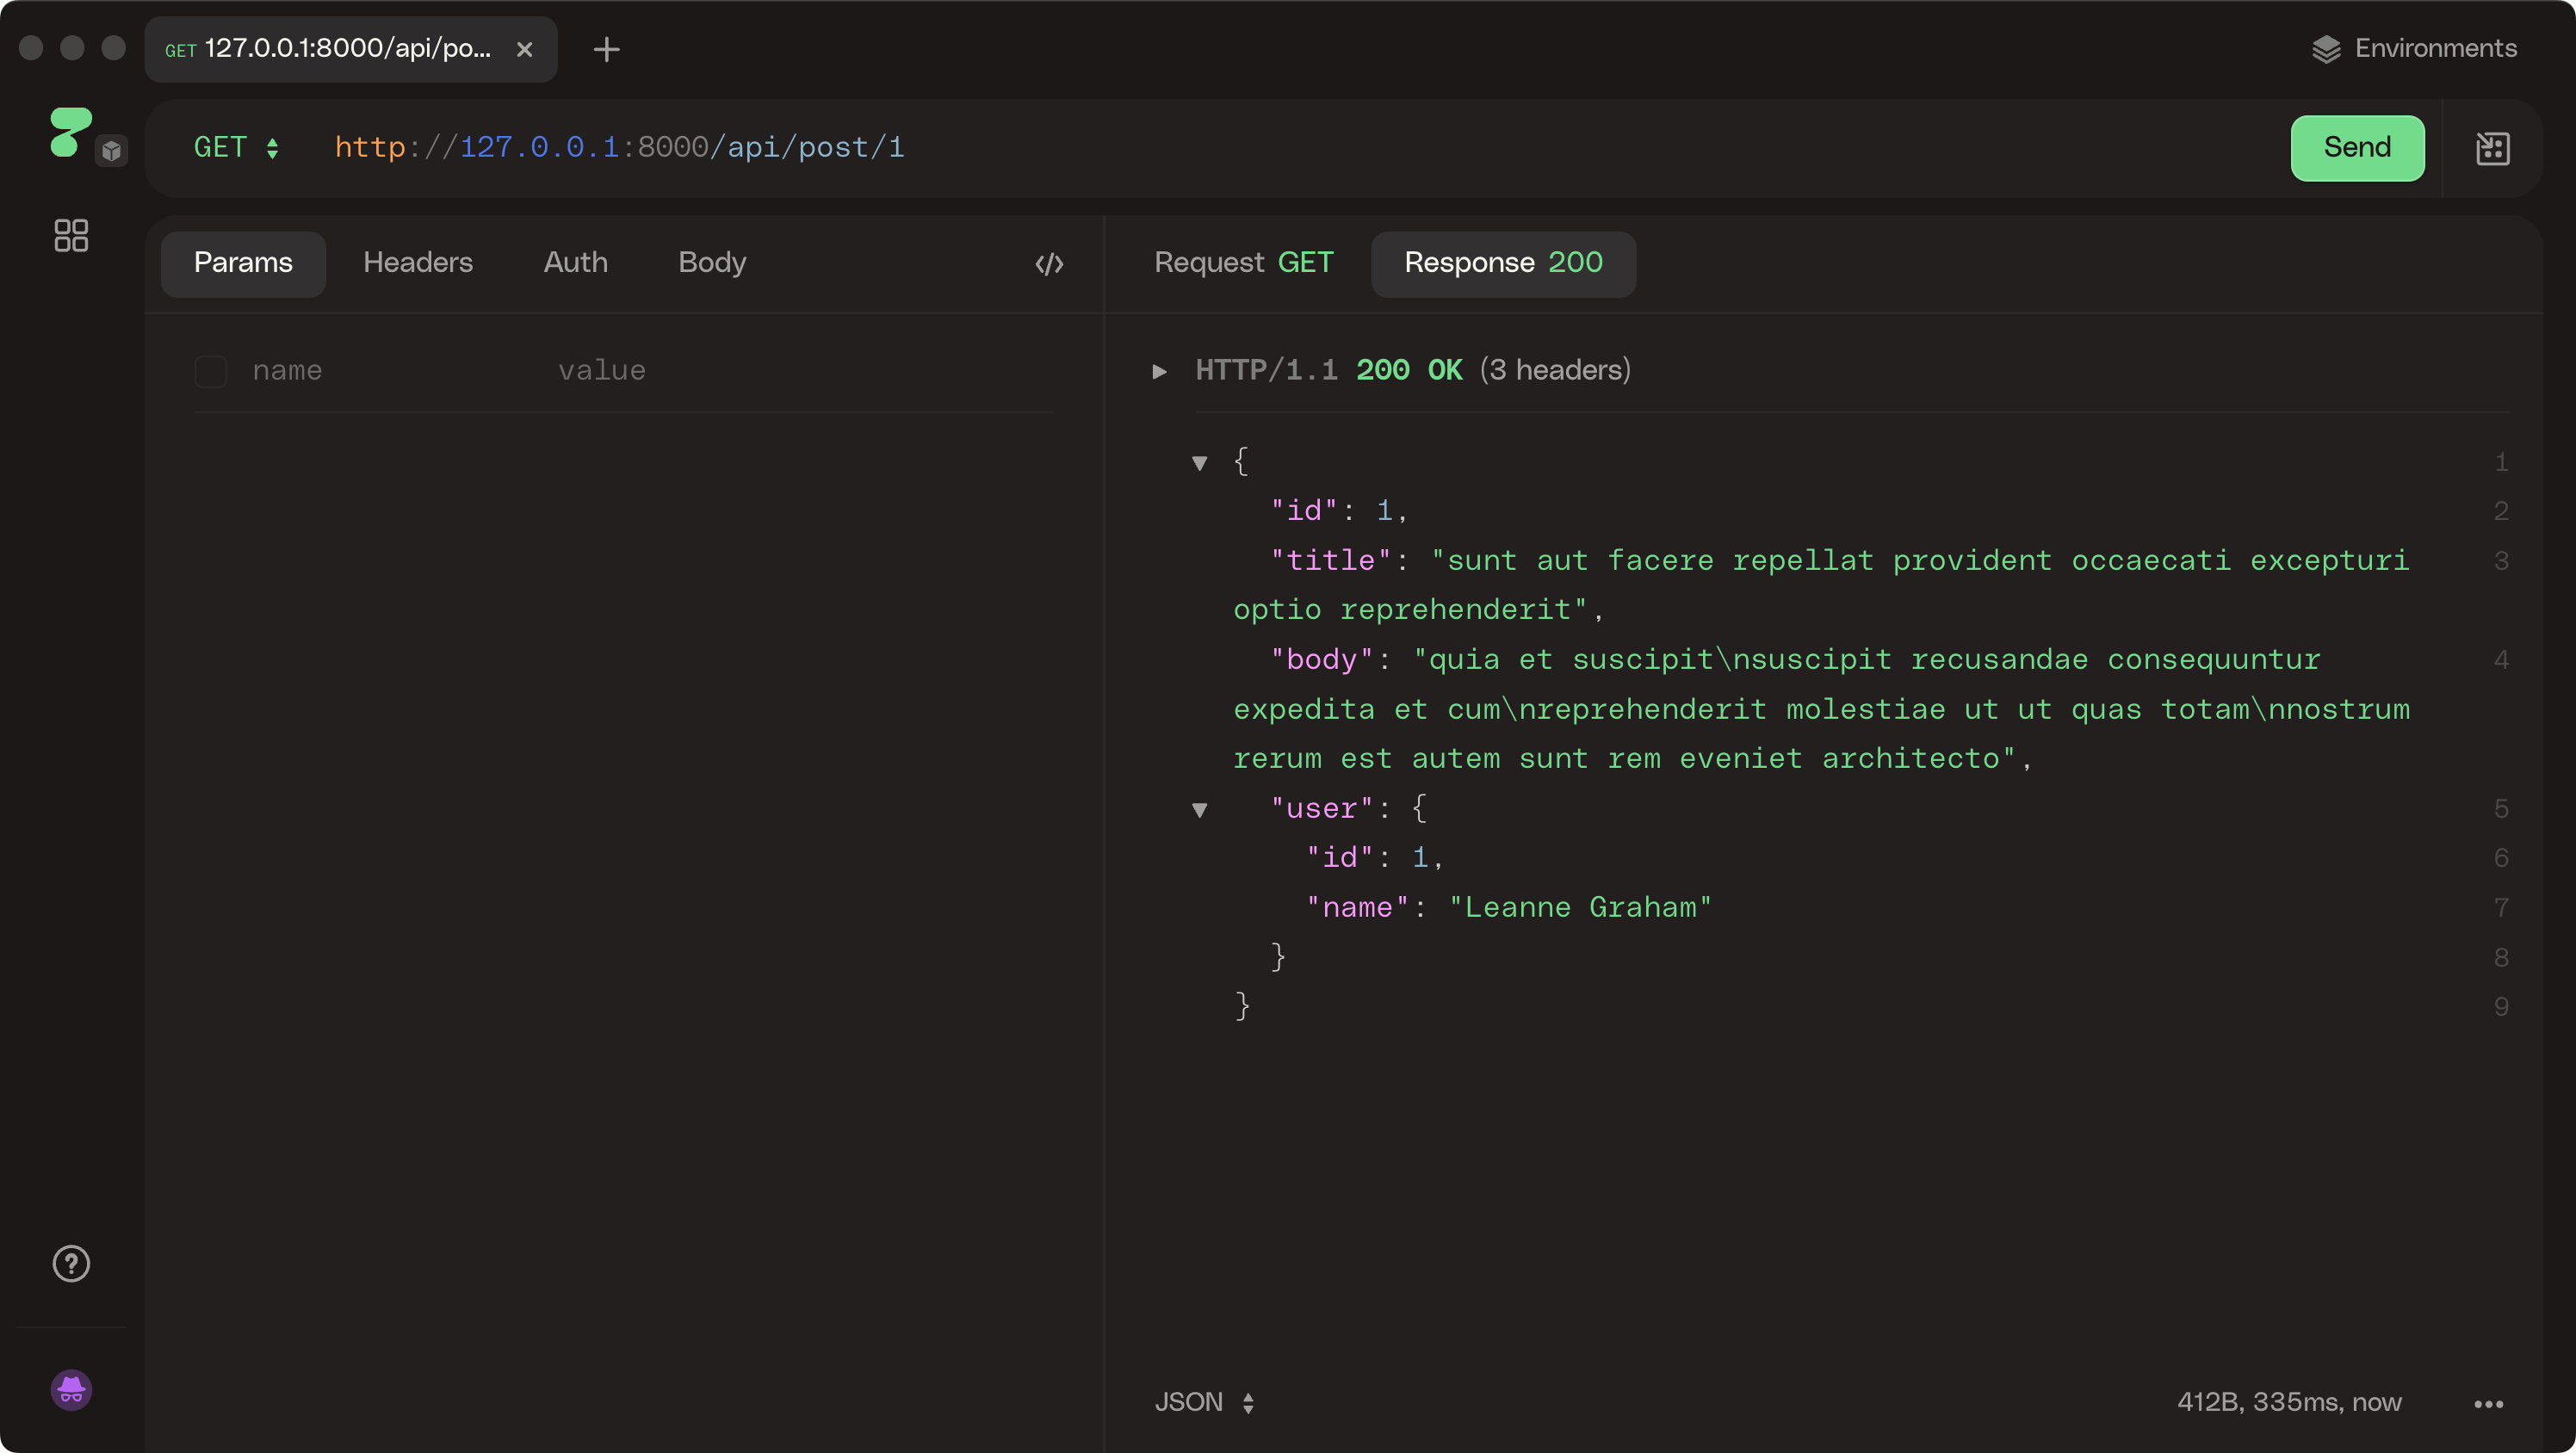The height and width of the screenshot is (1453, 2576).
Task: Show the code snippet icon
Action: click(x=1049, y=264)
